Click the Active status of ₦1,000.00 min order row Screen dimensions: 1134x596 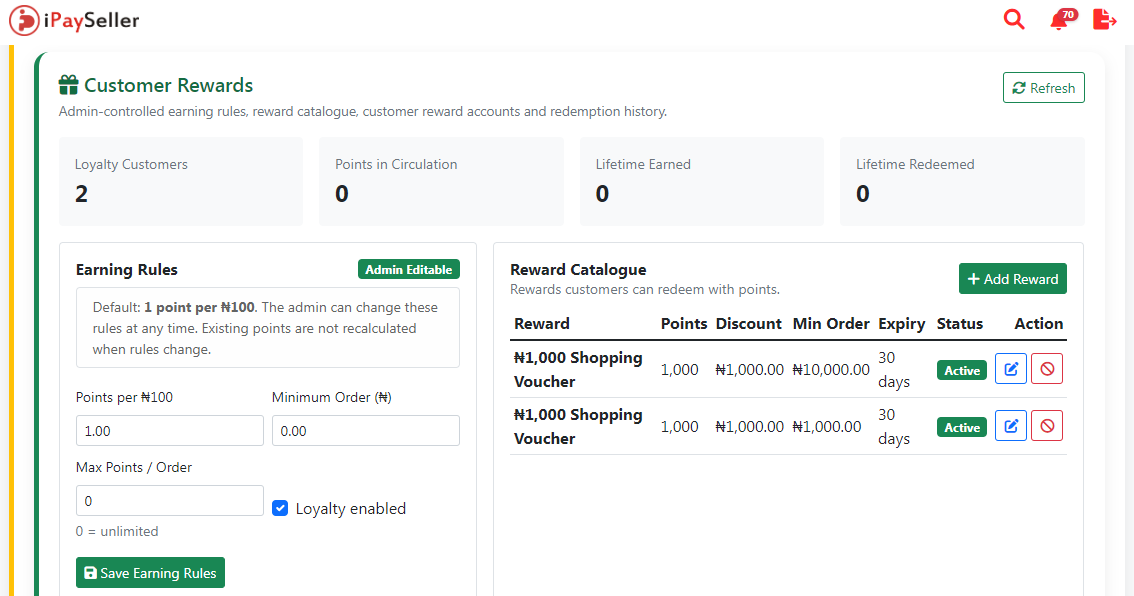962,427
